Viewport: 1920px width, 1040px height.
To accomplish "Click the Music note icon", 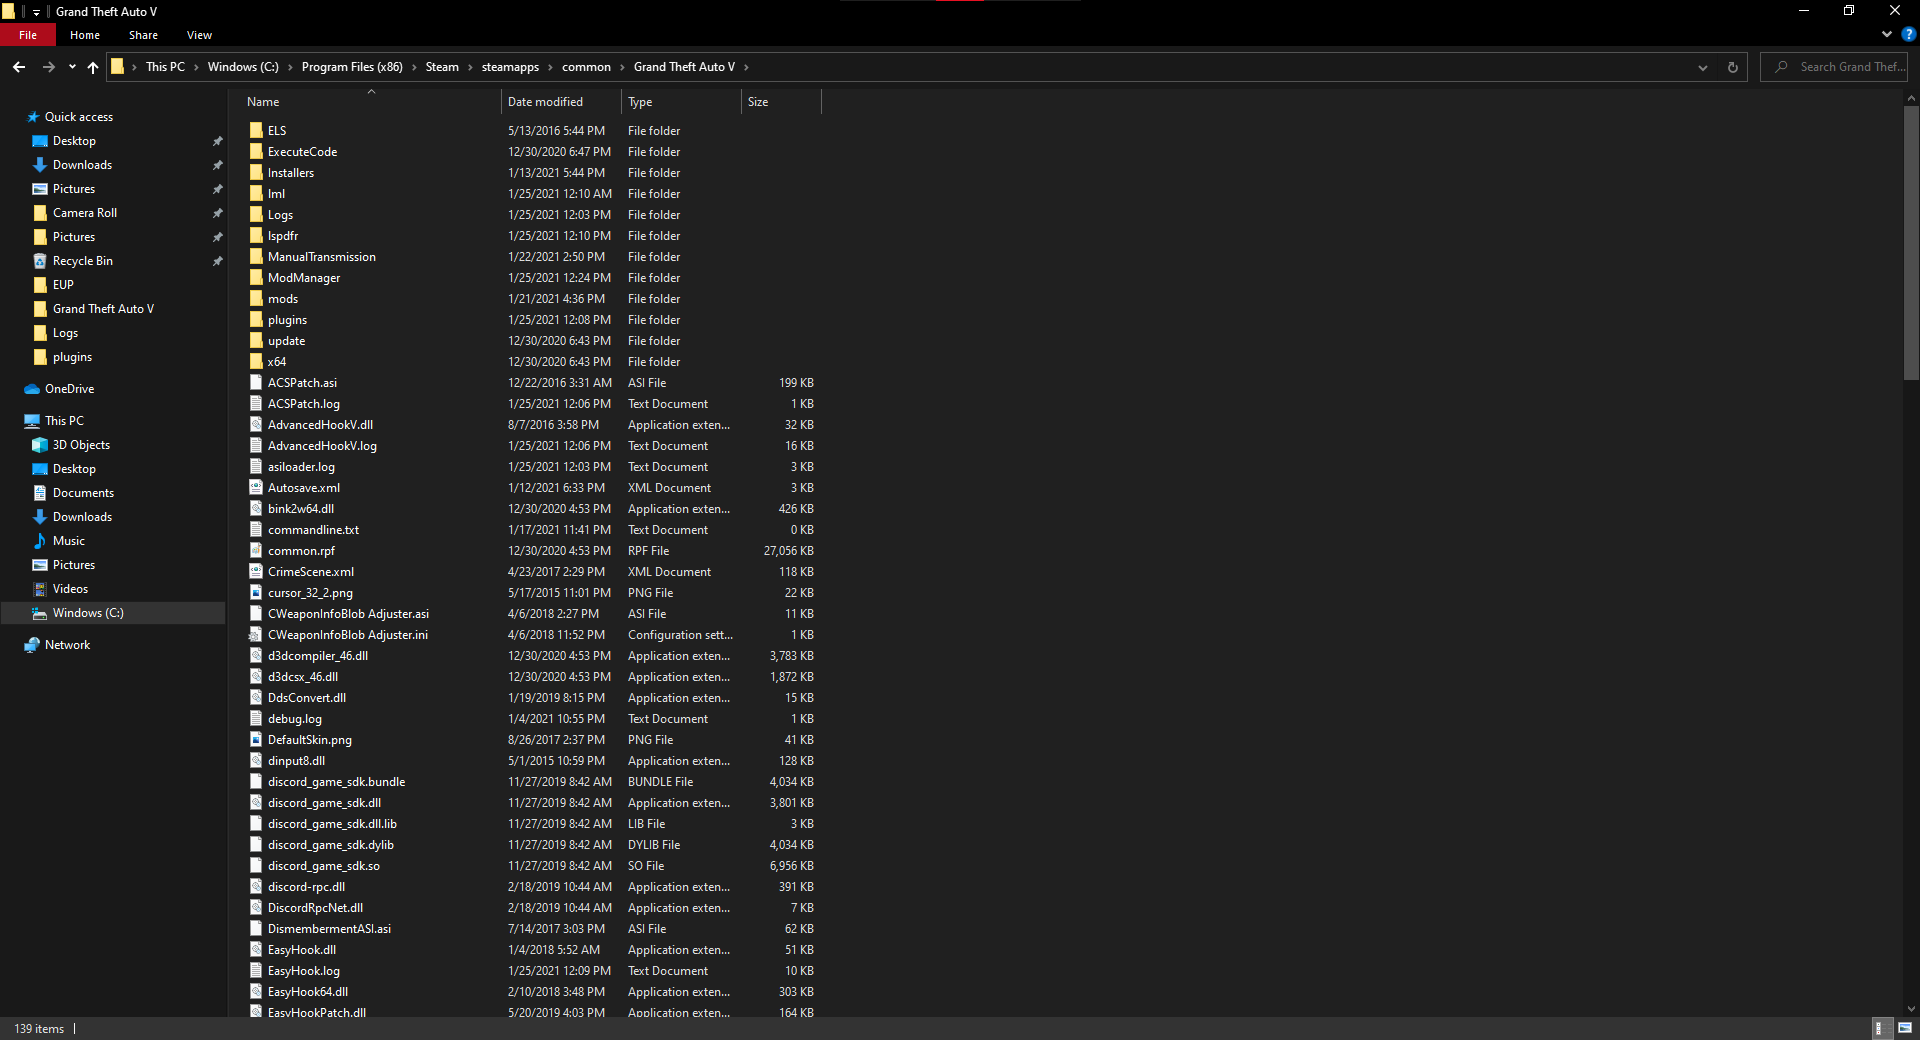I will [40, 541].
